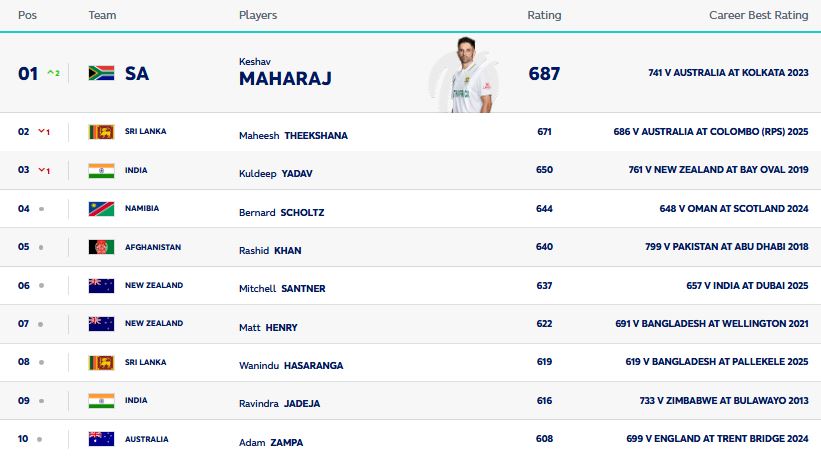The height and width of the screenshot is (456, 821).
Task: Click the Pos column header
Action: tap(27, 15)
